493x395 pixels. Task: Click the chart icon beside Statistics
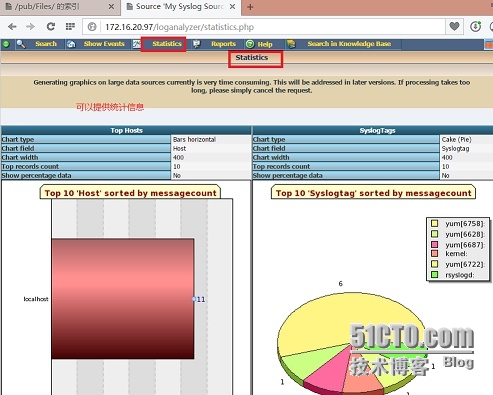137,44
